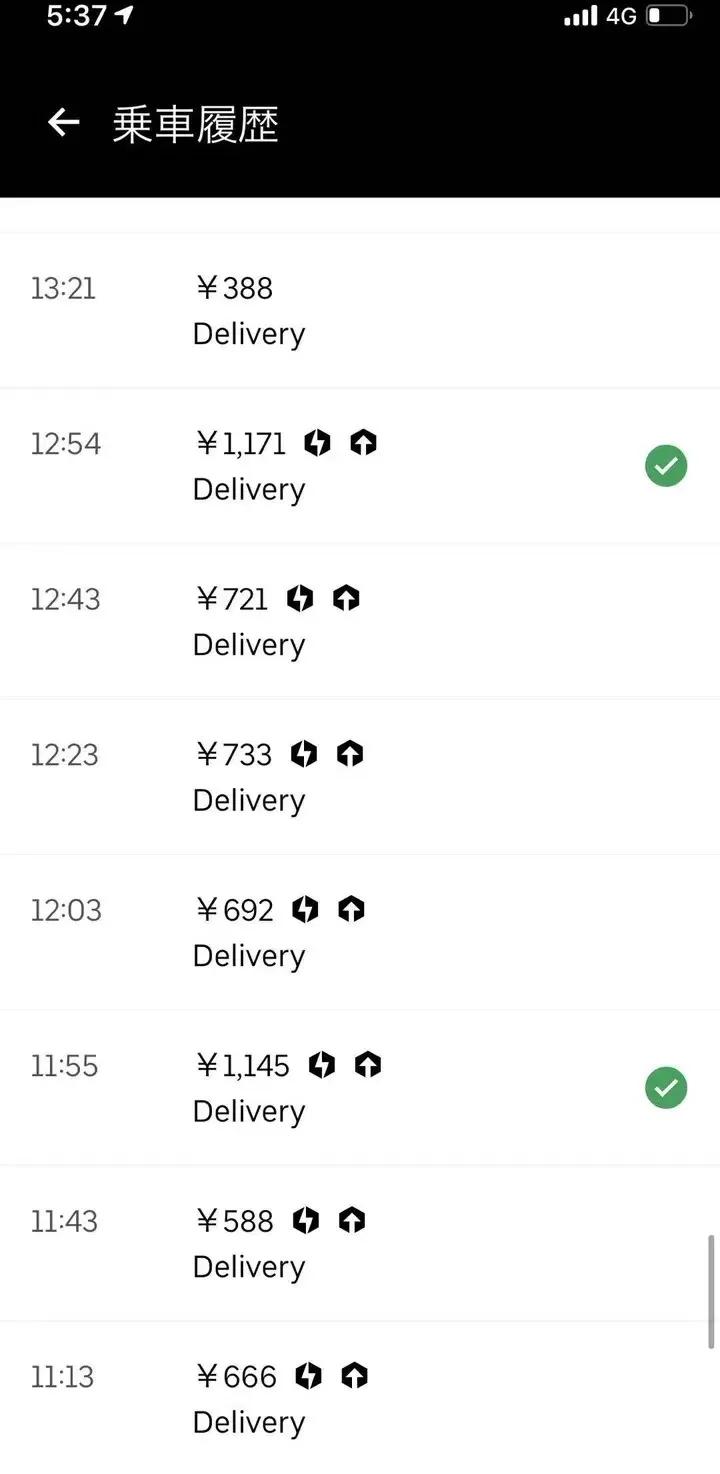The height and width of the screenshot is (1474, 720).
Task: Click surge arrow icon on ¥1,145 trip
Action: coord(367,1065)
